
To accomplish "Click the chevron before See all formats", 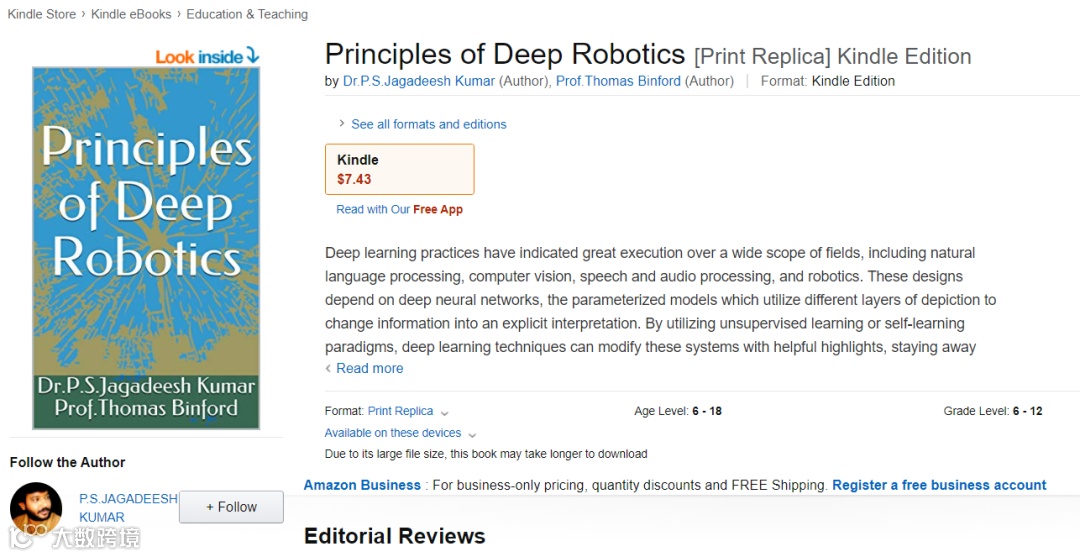I will (341, 123).
